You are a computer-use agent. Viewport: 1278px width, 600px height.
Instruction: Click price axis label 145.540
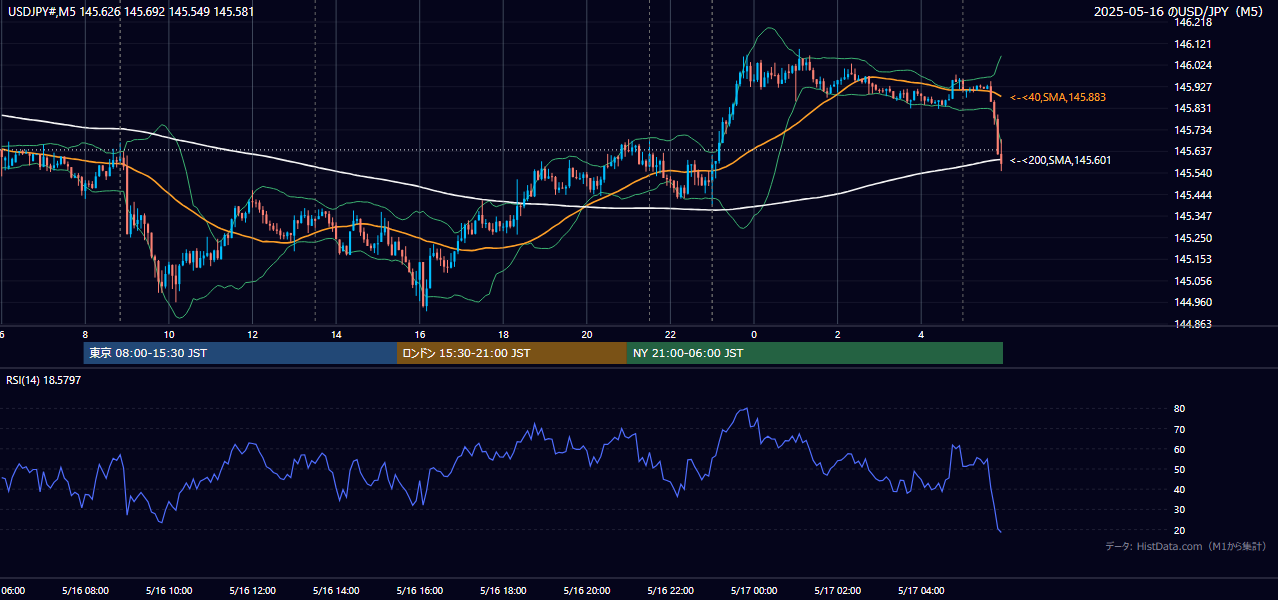[x=1194, y=173]
